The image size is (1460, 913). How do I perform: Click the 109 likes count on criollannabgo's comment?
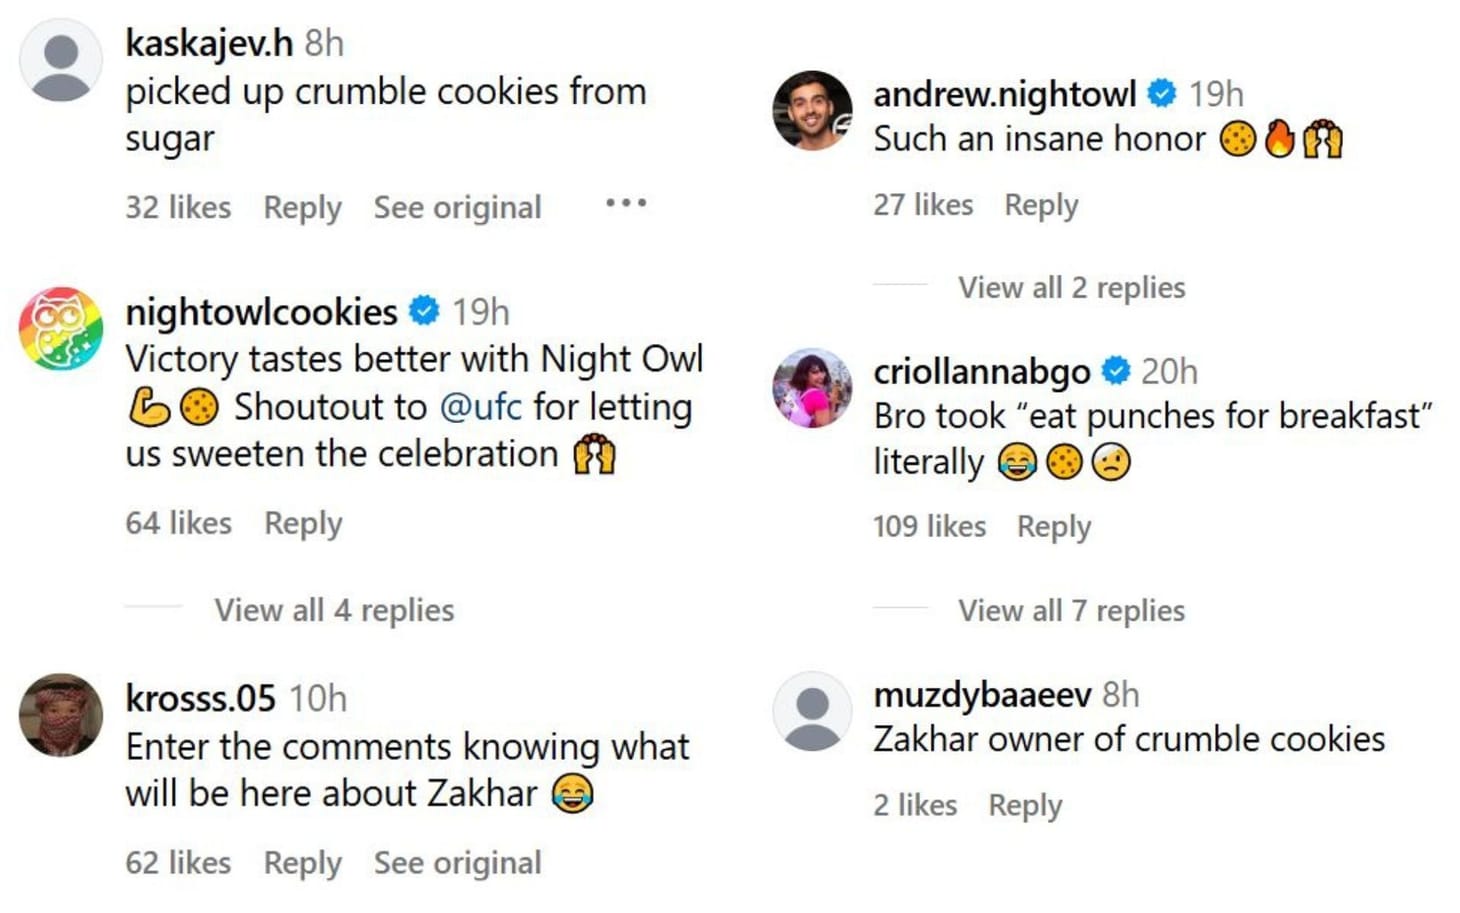929,525
